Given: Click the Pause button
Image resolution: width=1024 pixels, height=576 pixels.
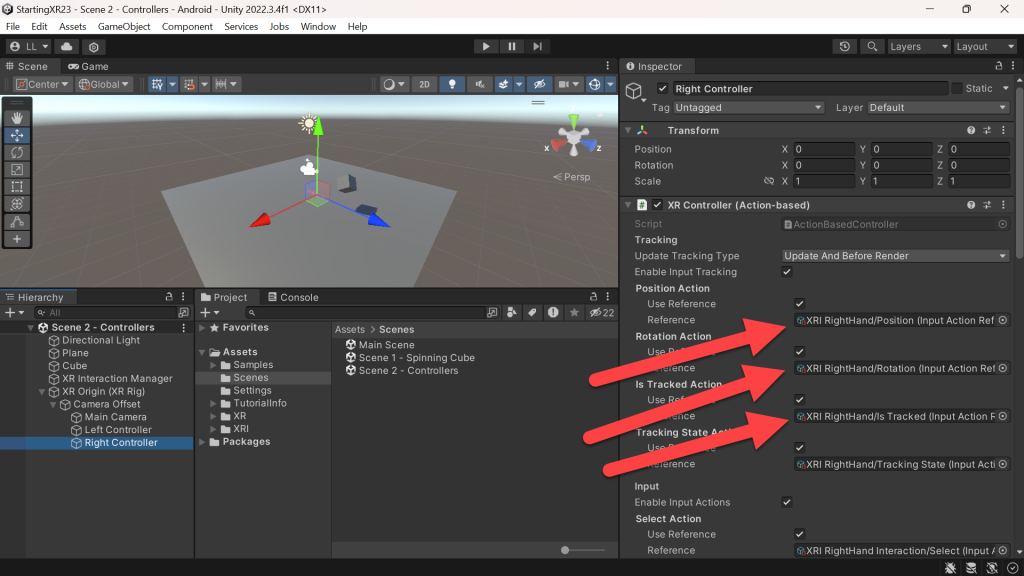Looking at the screenshot, I should tap(512, 46).
